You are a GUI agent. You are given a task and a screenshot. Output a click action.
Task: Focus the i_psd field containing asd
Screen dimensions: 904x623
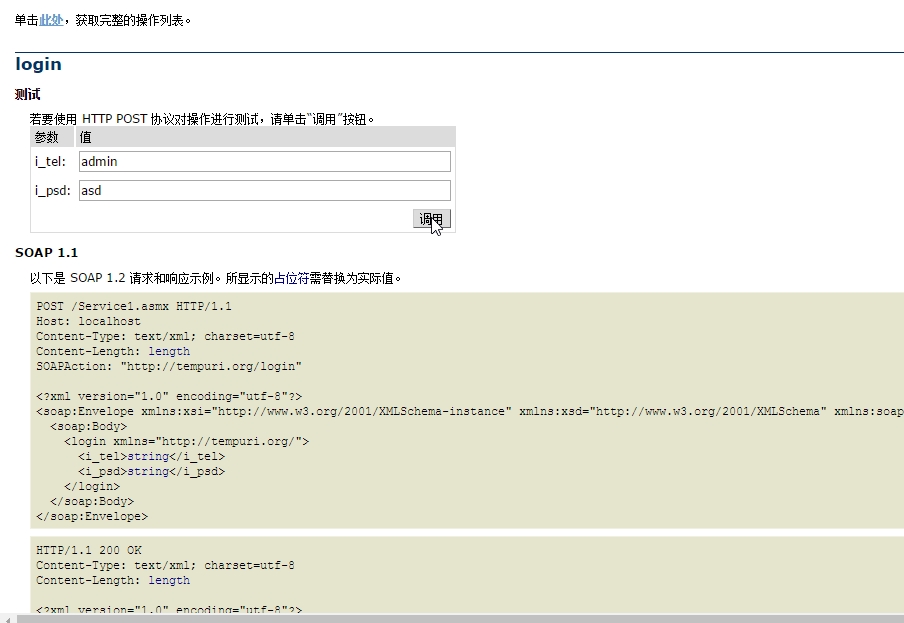265,191
